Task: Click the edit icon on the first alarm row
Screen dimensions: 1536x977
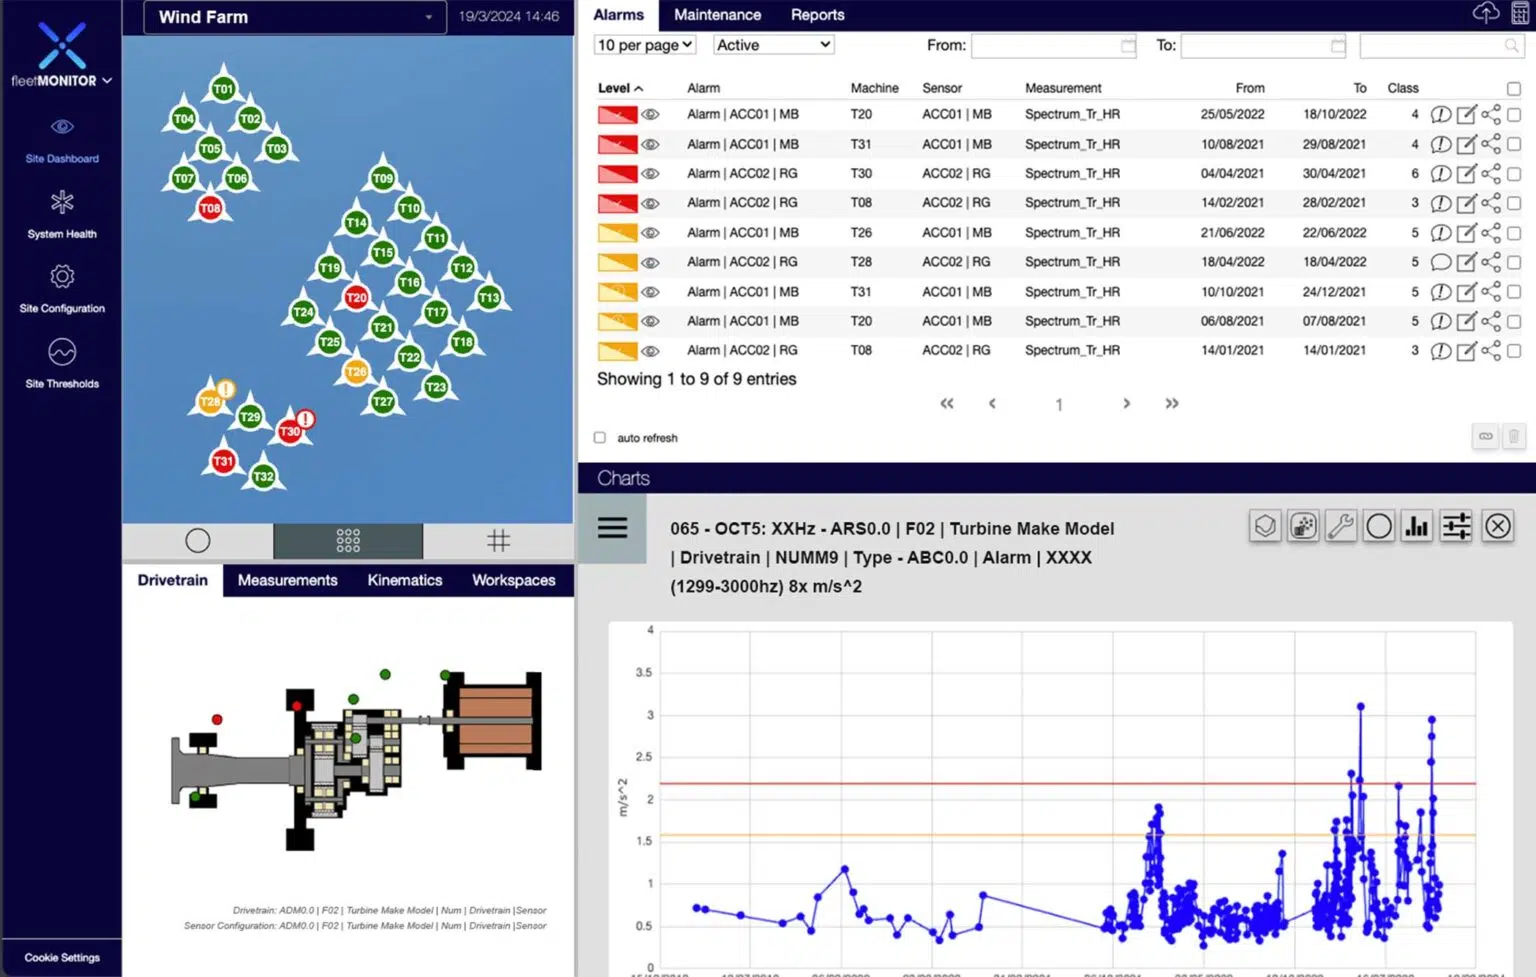Action: [1466, 114]
